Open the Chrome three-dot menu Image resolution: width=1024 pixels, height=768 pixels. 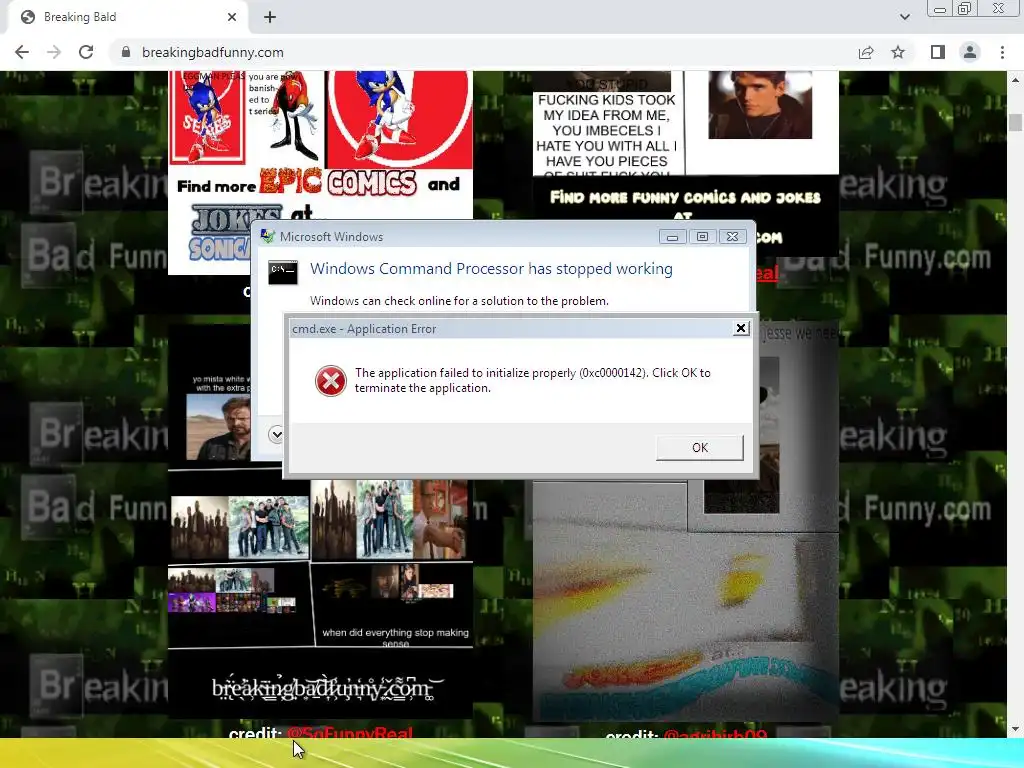[1002, 52]
